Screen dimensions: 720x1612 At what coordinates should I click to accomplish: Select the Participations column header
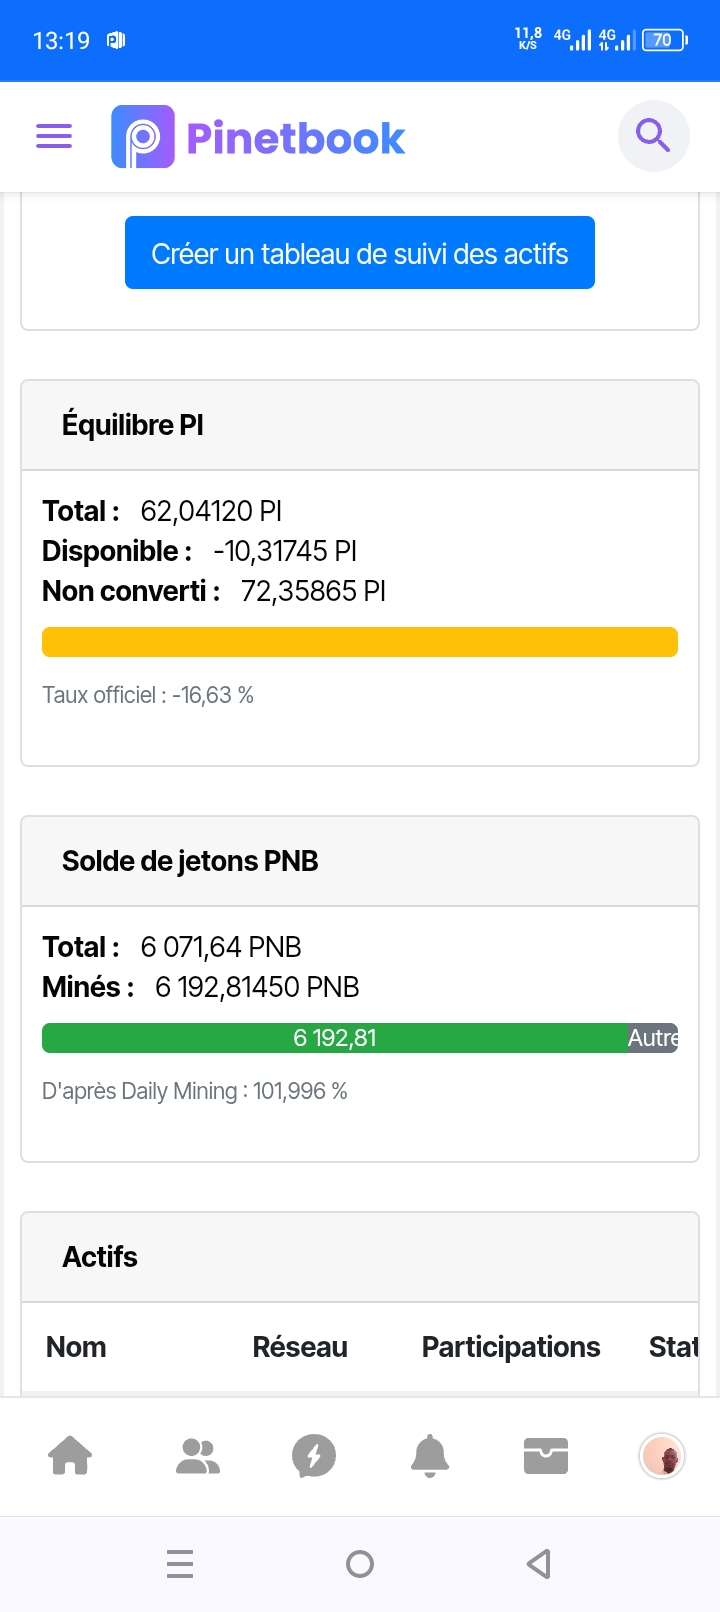511,1348
